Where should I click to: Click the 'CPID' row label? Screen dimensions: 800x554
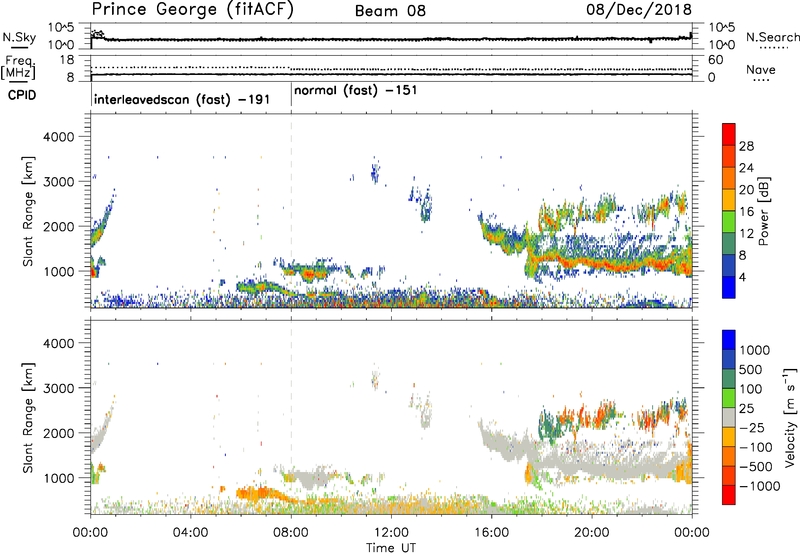tap(22, 95)
